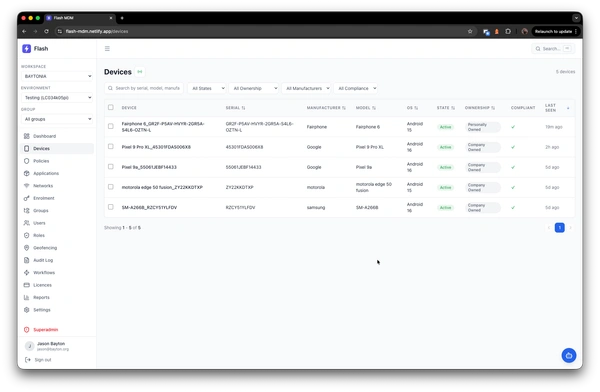Open browser profile avatar icon

point(525,31)
